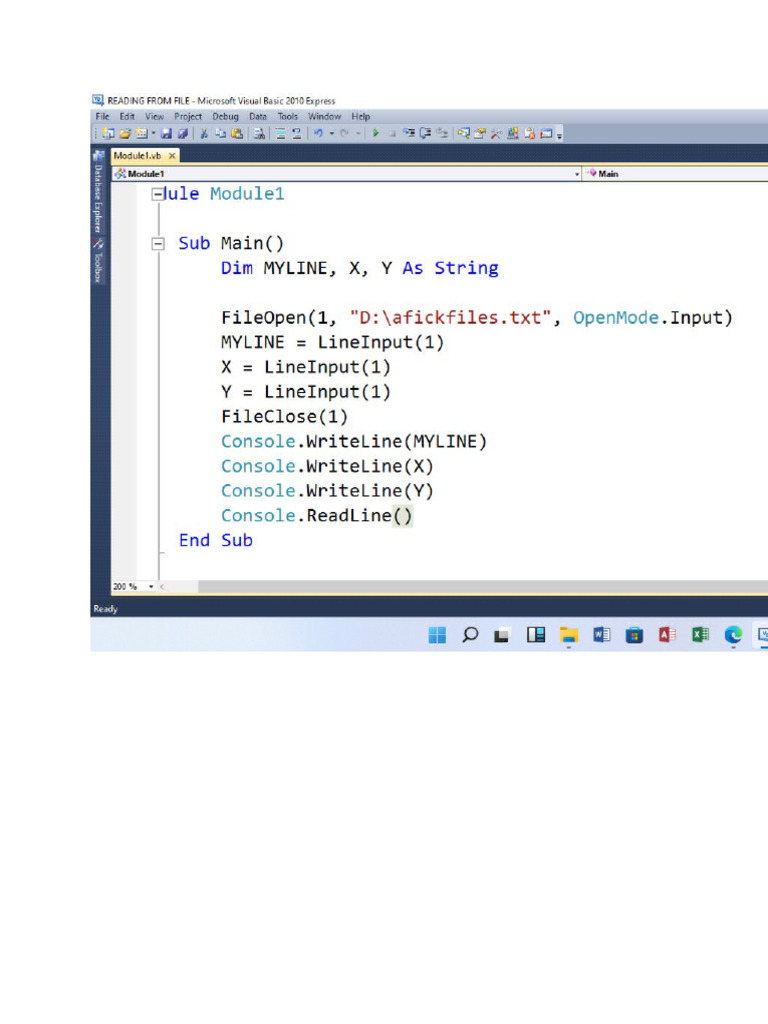The image size is (768, 1024).
Task: Open Microsoft Edge from the taskbar
Action: (733, 634)
